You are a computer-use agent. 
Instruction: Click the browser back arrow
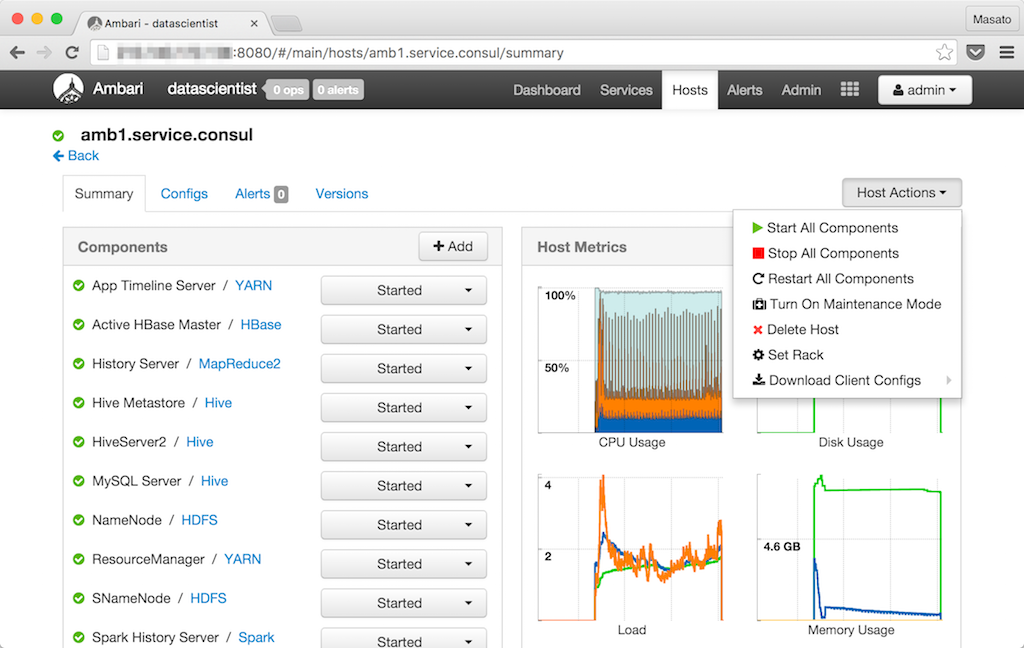click(x=18, y=53)
